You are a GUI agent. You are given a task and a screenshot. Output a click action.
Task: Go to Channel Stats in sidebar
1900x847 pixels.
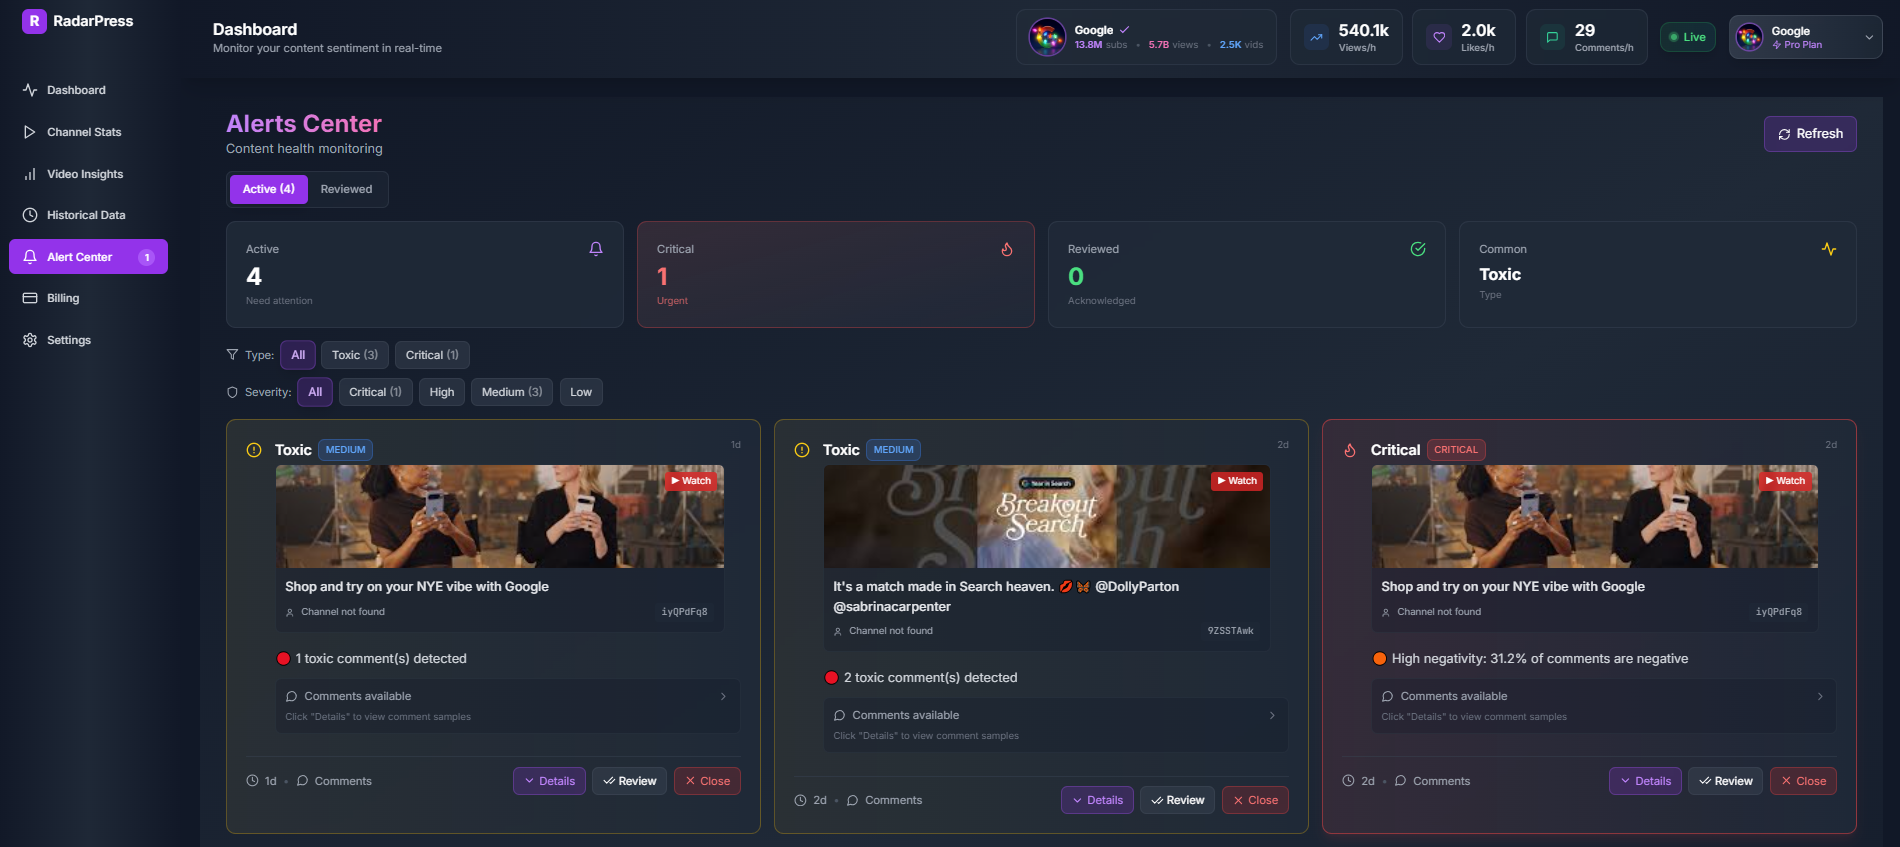(84, 132)
